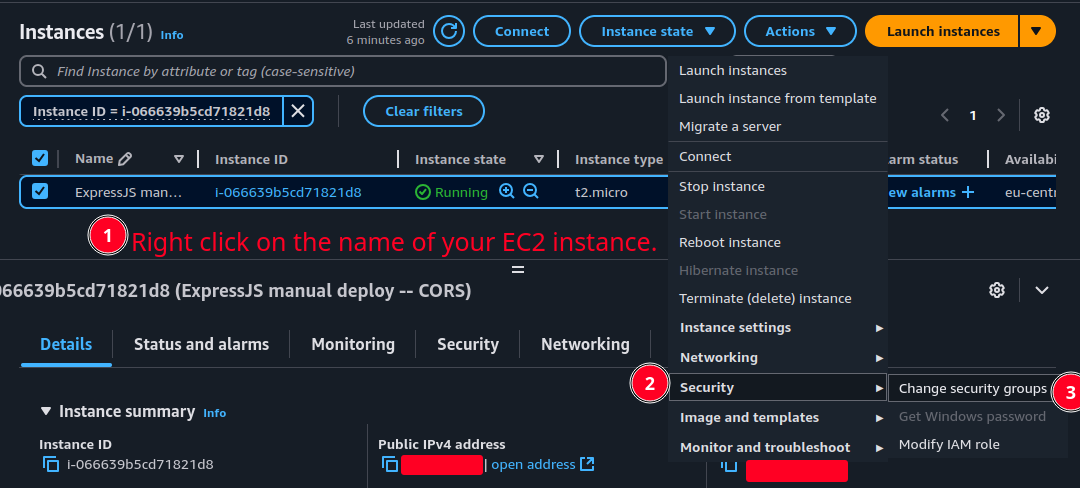Screen dimensions: 1080x488
Task: Click the pencil edit icon beside Name
Action: 125,159
